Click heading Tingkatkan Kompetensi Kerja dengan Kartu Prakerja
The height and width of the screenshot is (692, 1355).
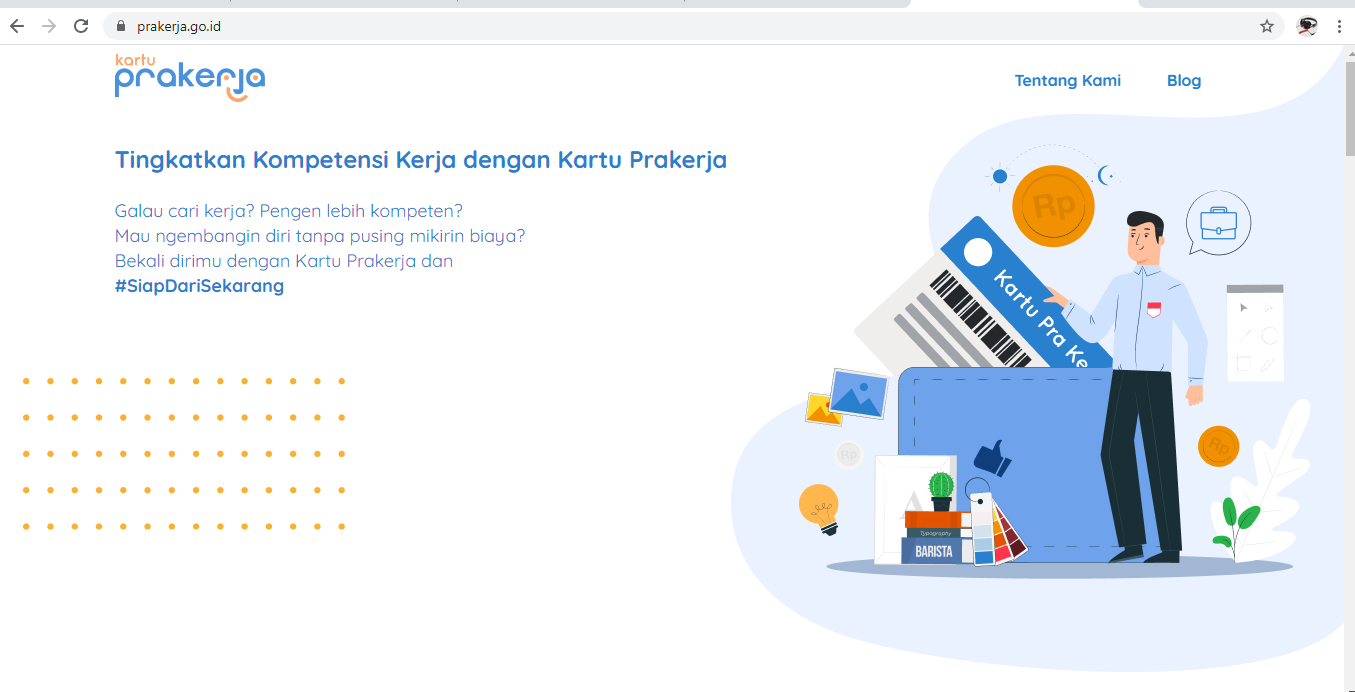(421, 160)
